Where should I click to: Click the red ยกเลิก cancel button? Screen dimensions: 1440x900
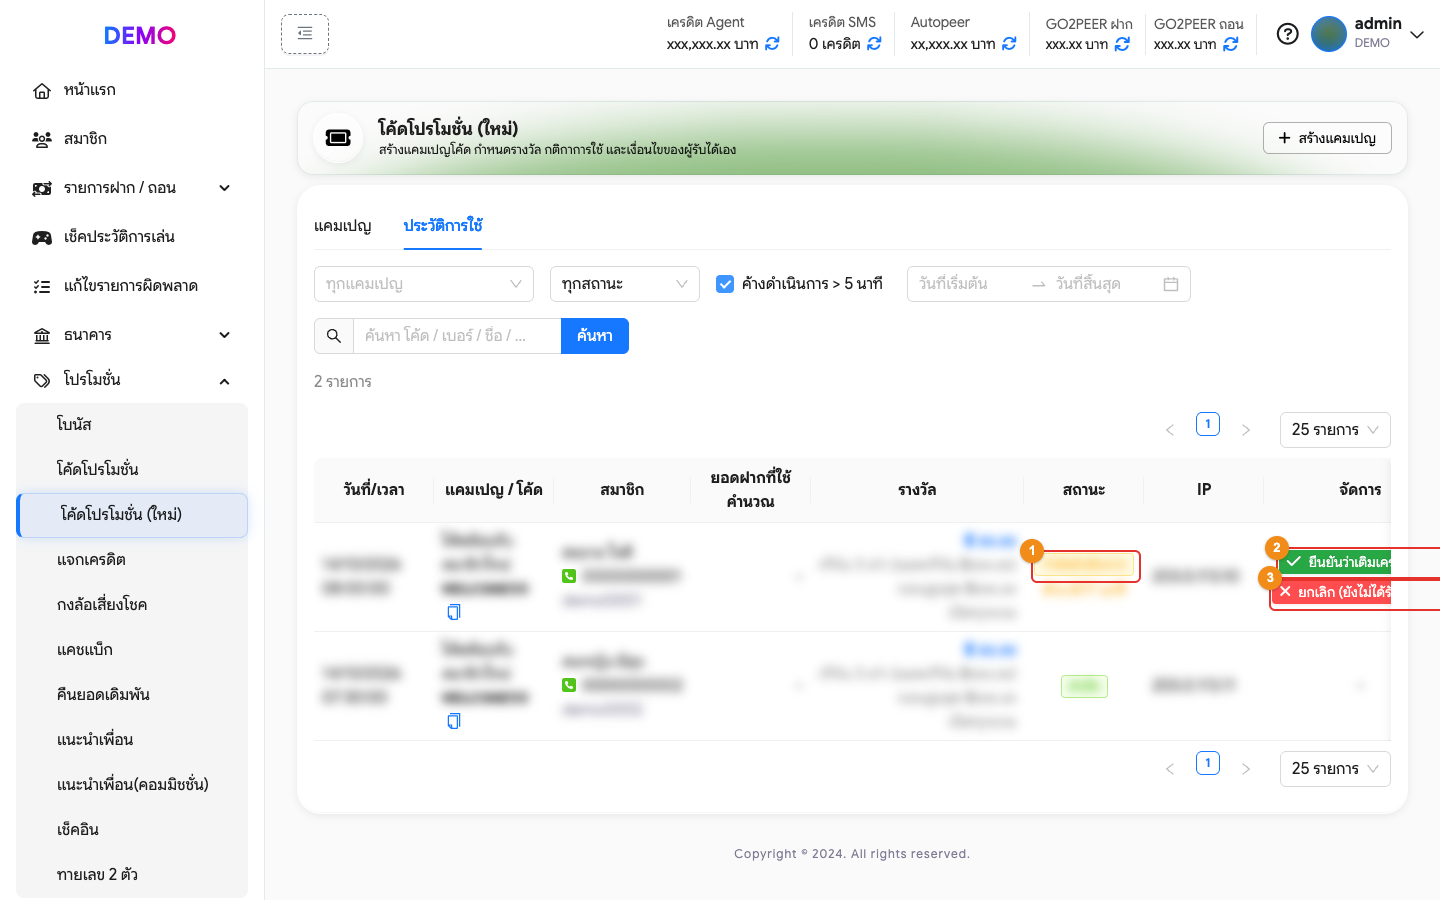click(x=1331, y=592)
